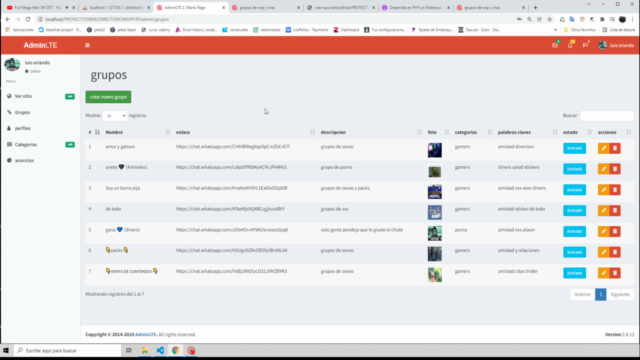Edit the 'packs' group row
Screen dimensions: 640x360
(603, 252)
